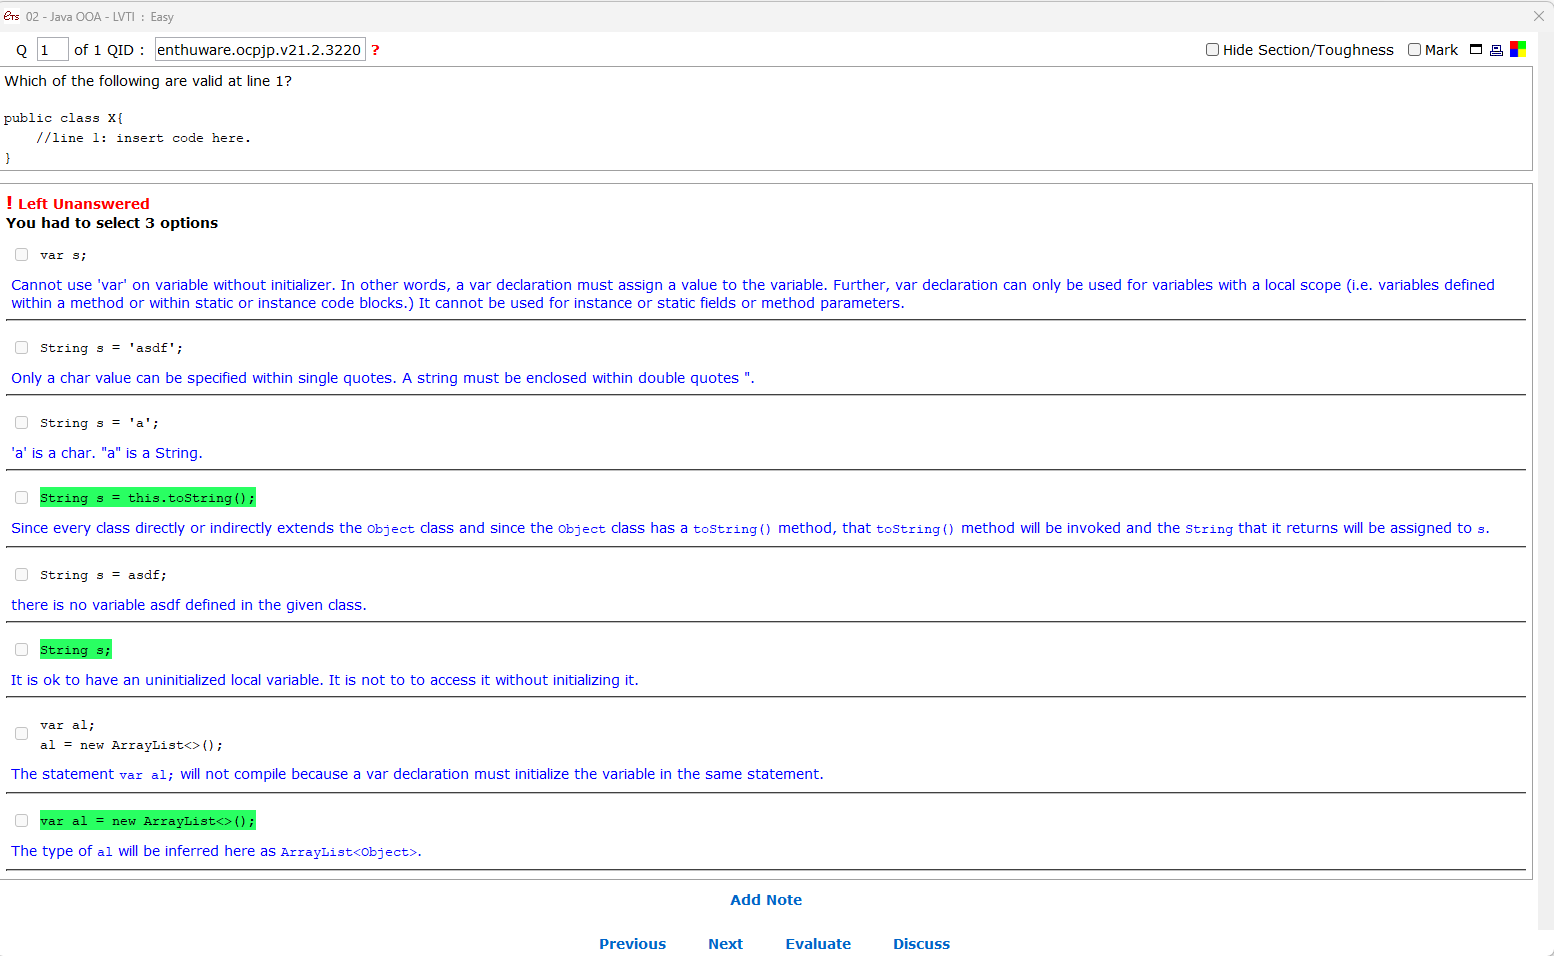
Task: Close the question window
Action: point(1539,16)
